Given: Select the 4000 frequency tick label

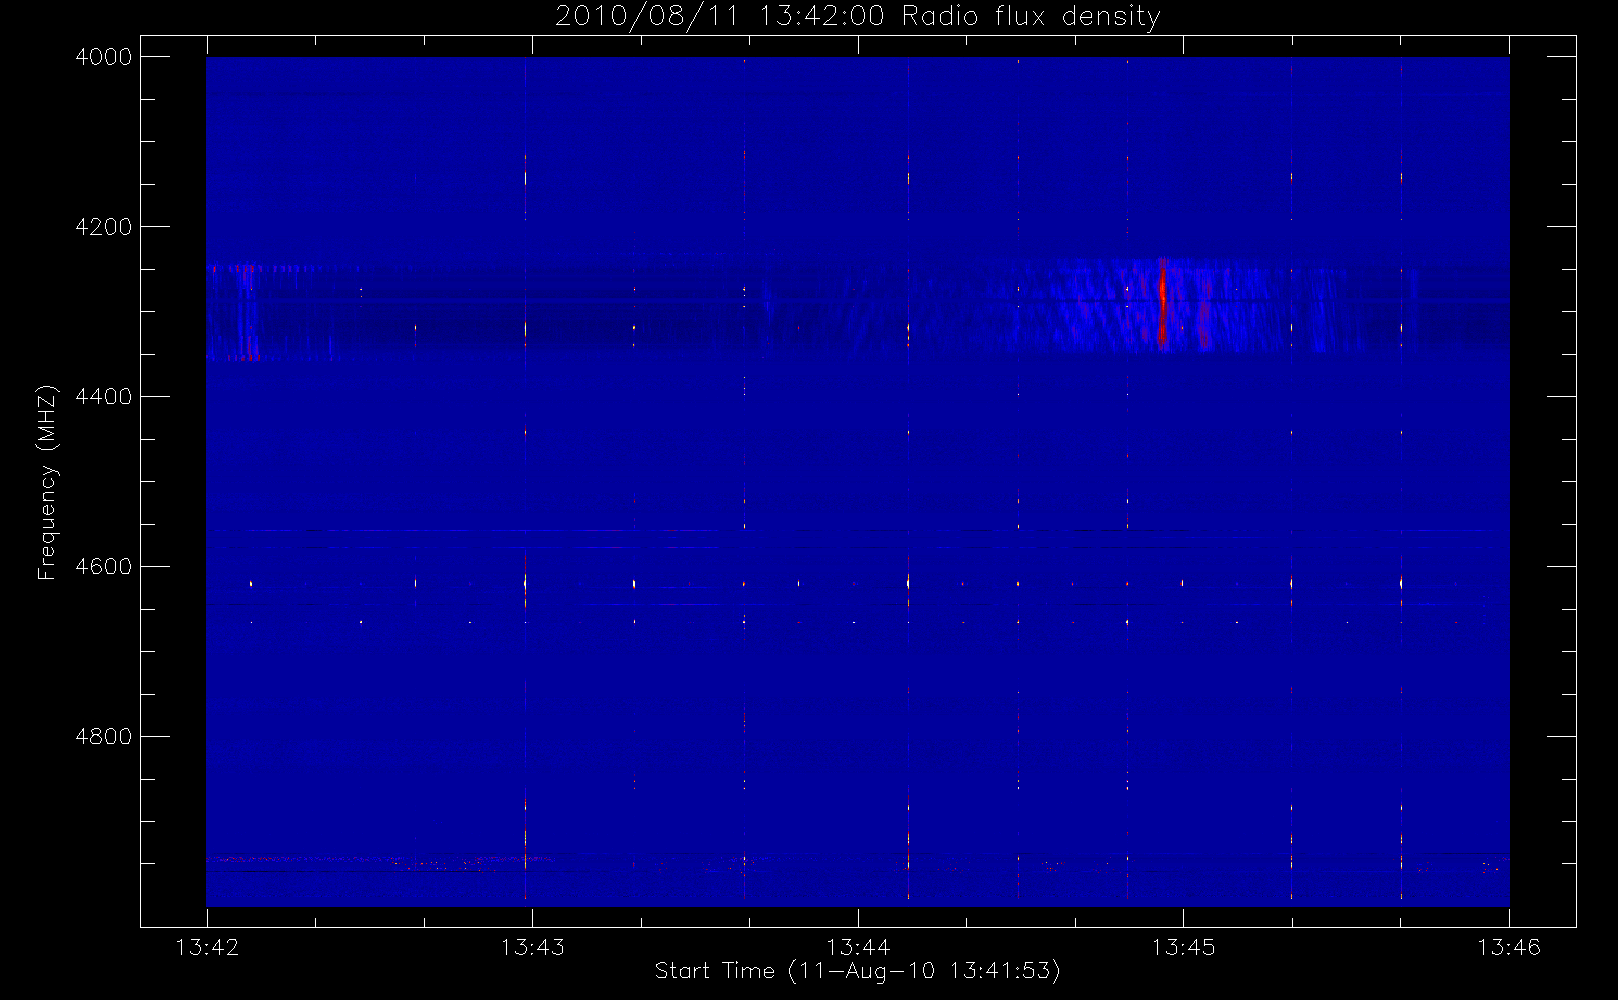Looking at the screenshot, I should tap(104, 57).
